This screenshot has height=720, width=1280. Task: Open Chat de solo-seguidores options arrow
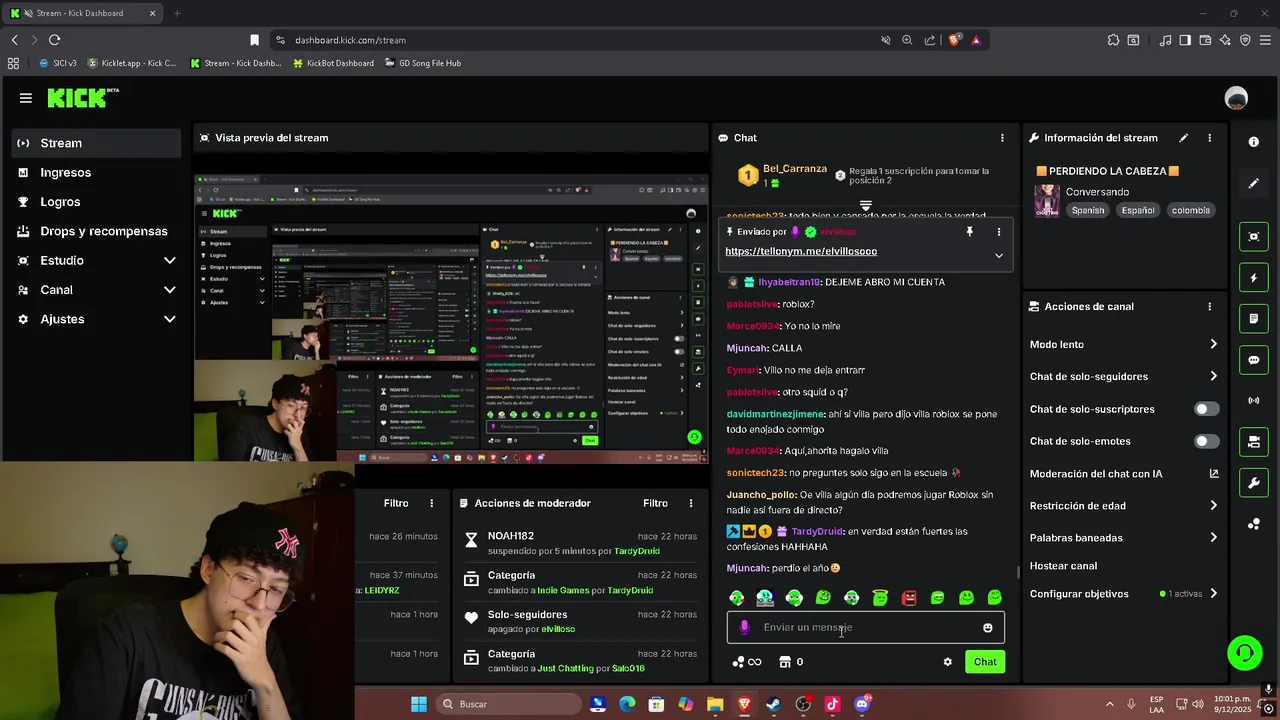click(1213, 377)
